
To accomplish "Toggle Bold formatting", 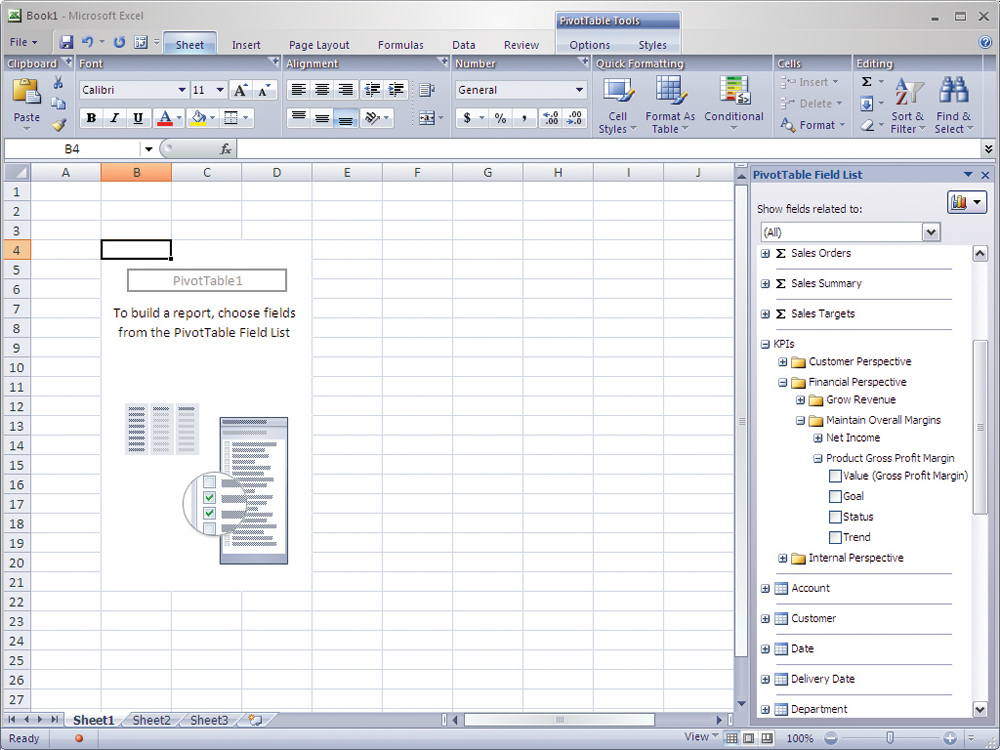I will (91, 118).
